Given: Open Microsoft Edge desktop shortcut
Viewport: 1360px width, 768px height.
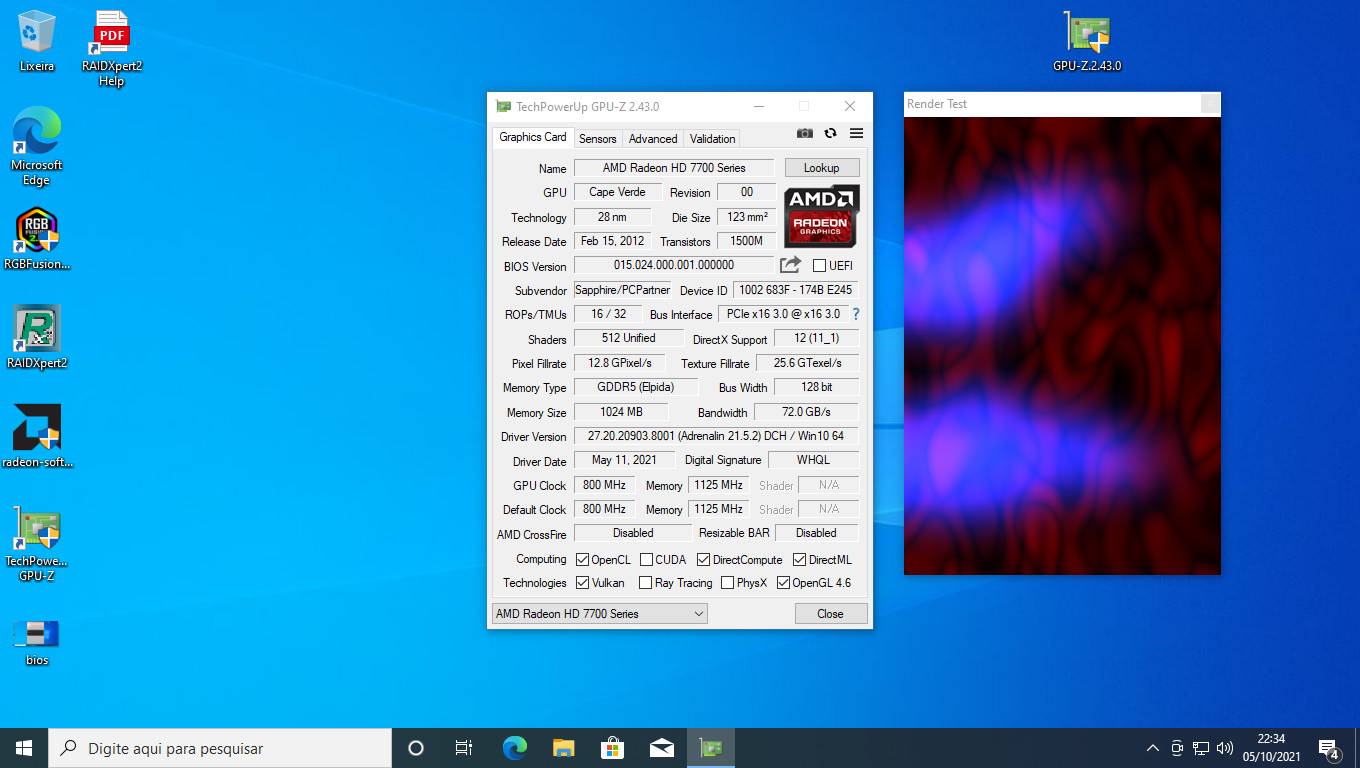Looking at the screenshot, I should point(37,147).
